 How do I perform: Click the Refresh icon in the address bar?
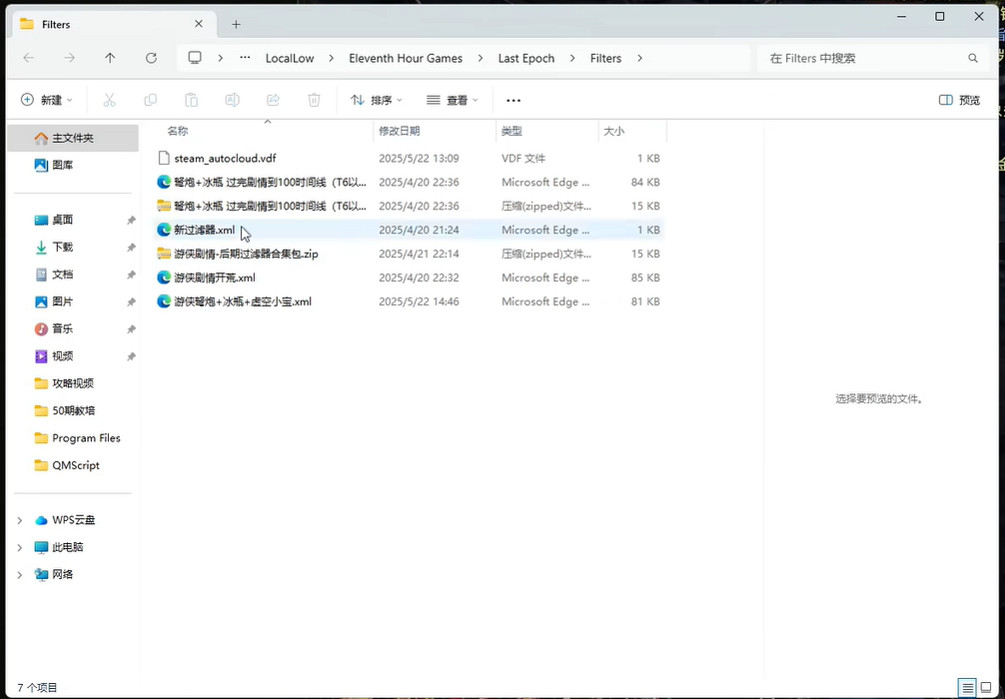click(x=151, y=58)
